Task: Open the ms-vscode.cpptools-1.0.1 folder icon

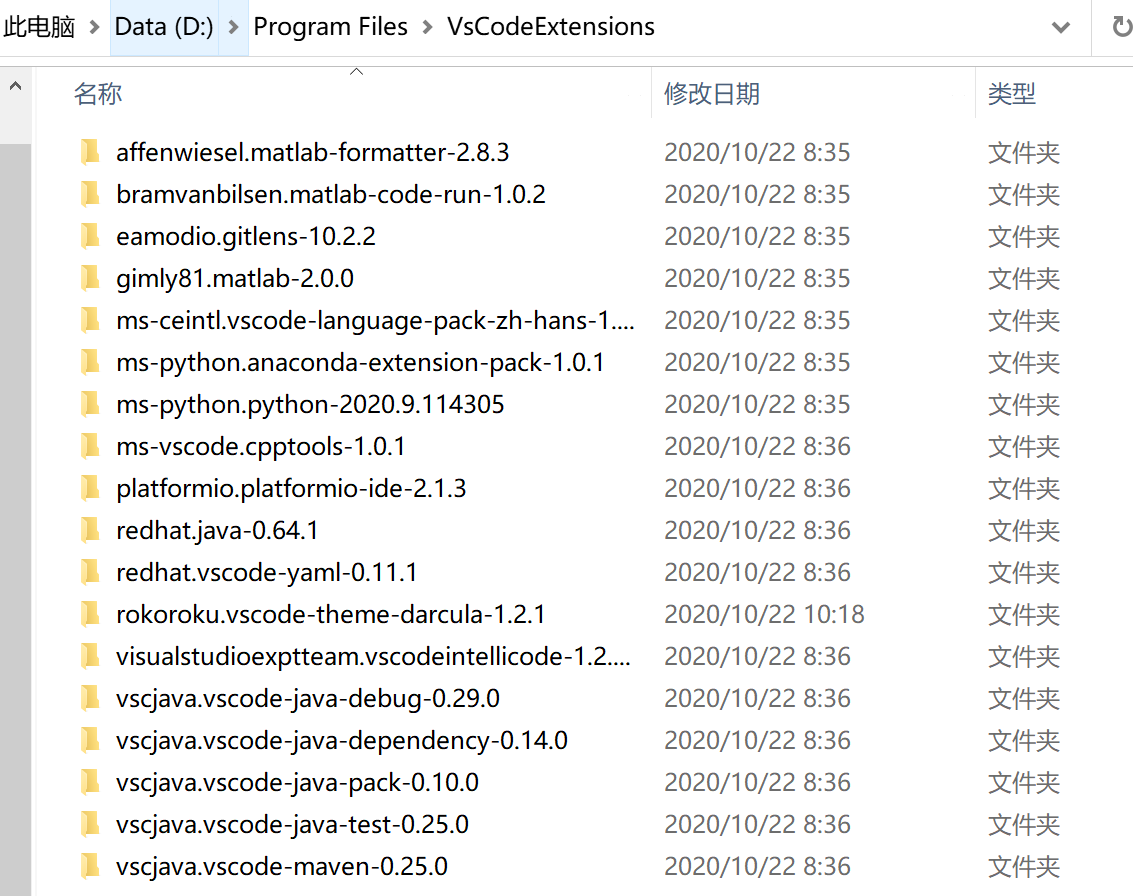Action: tap(91, 446)
